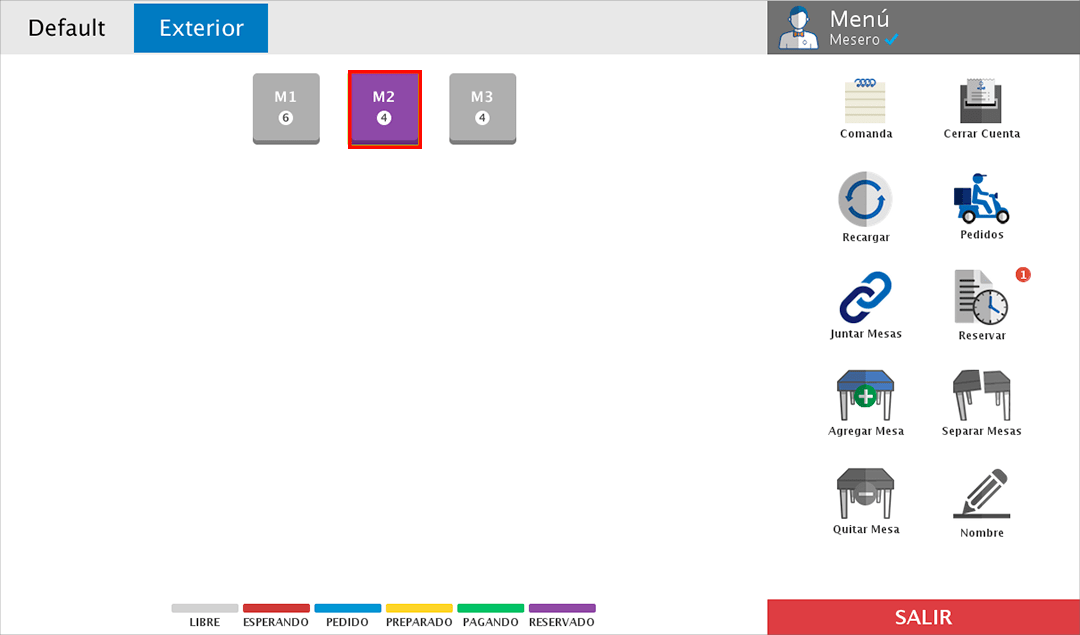The height and width of the screenshot is (635, 1080).
Task: Open Pedidos delivery scooter icon
Action: (981, 199)
